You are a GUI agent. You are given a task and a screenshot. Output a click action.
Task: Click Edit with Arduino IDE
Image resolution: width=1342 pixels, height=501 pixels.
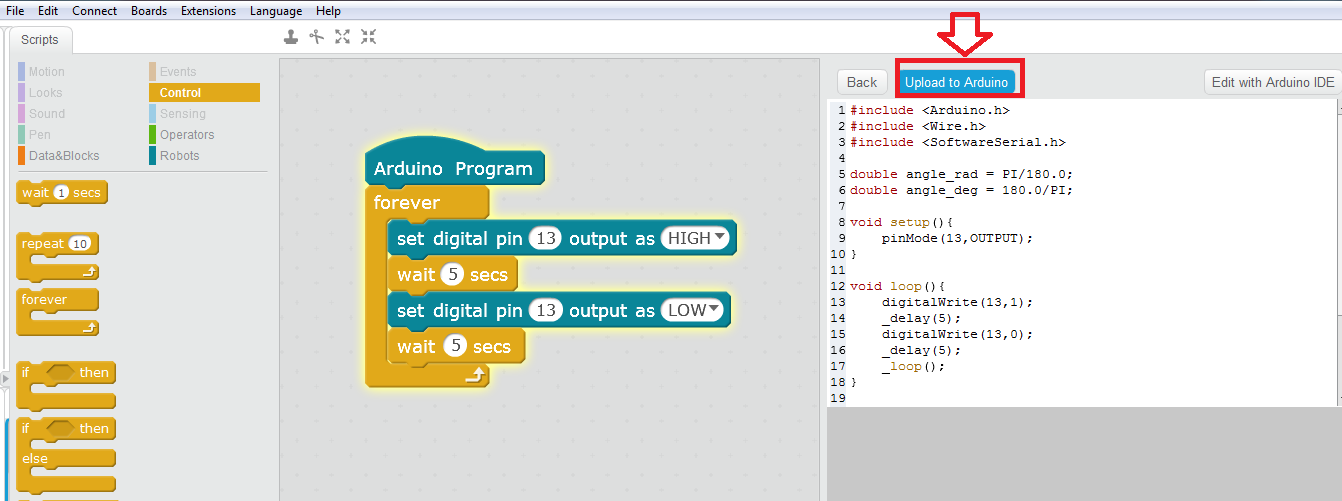[x=1272, y=82]
